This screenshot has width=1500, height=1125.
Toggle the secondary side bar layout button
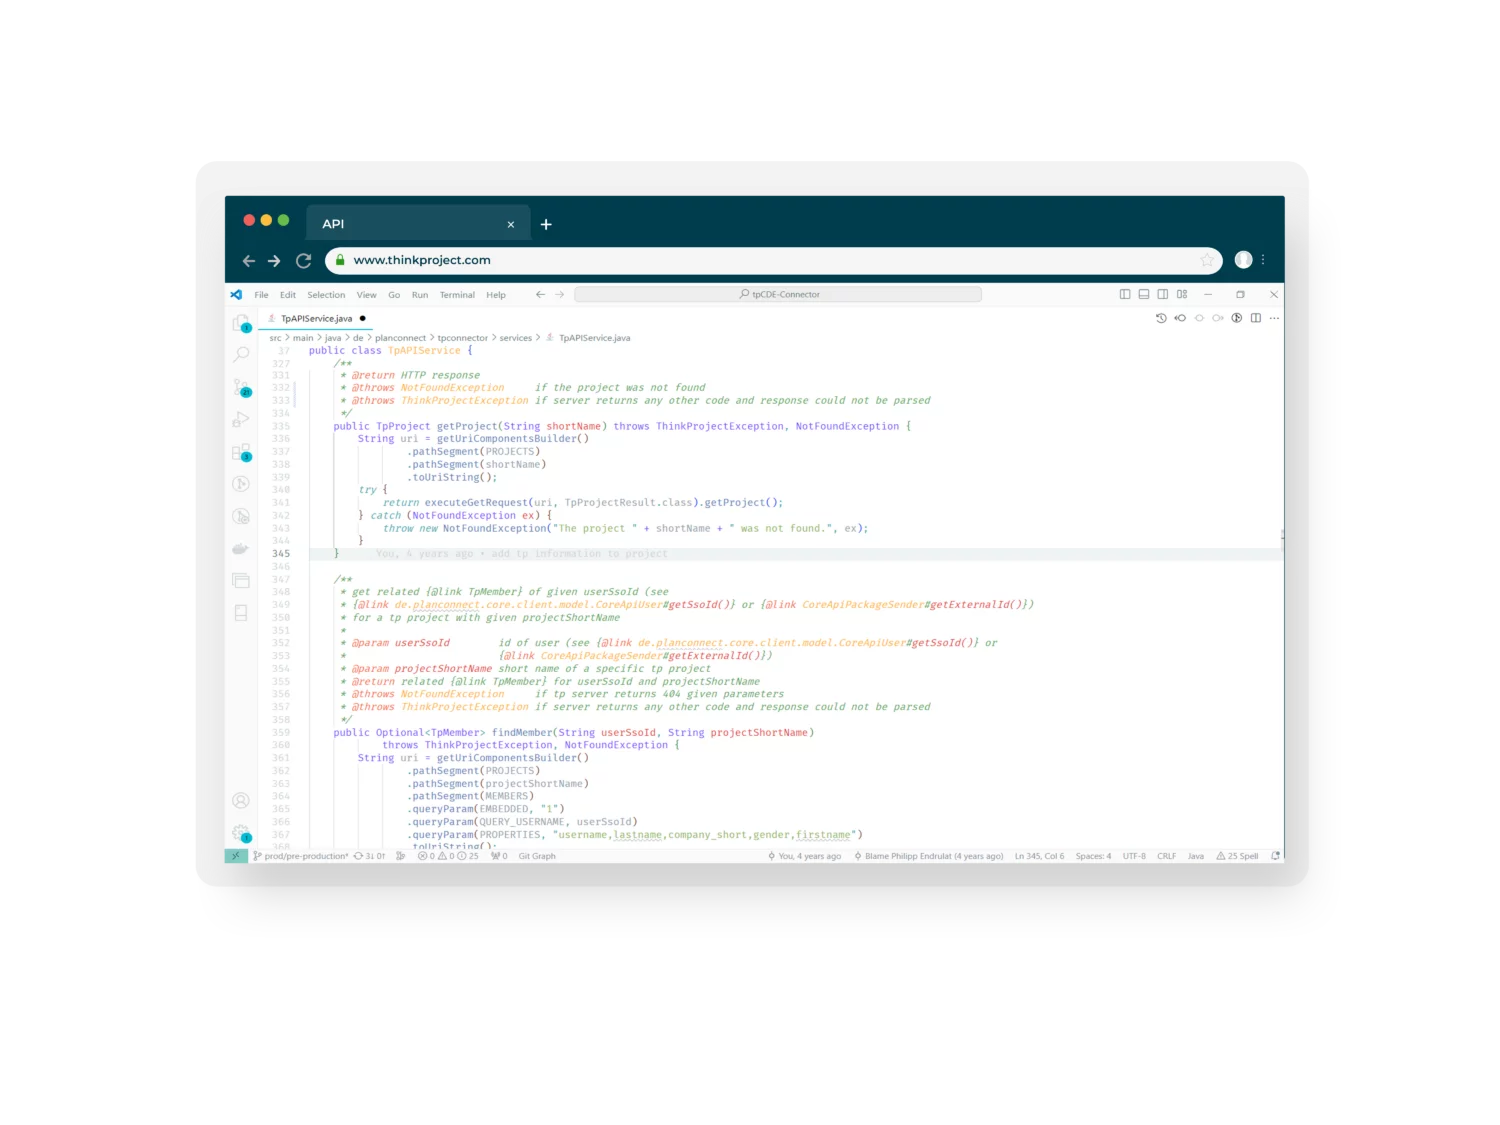pyautogui.click(x=1163, y=294)
